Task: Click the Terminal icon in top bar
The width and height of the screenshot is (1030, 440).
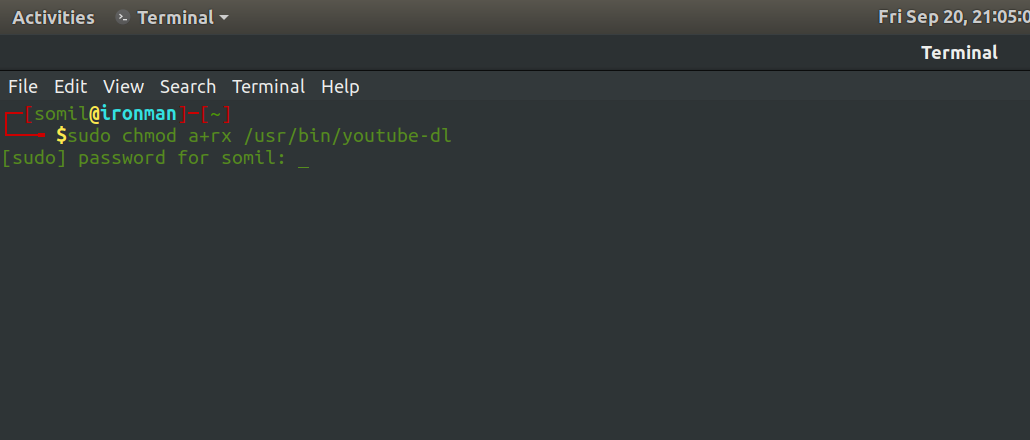Action: click(x=123, y=18)
